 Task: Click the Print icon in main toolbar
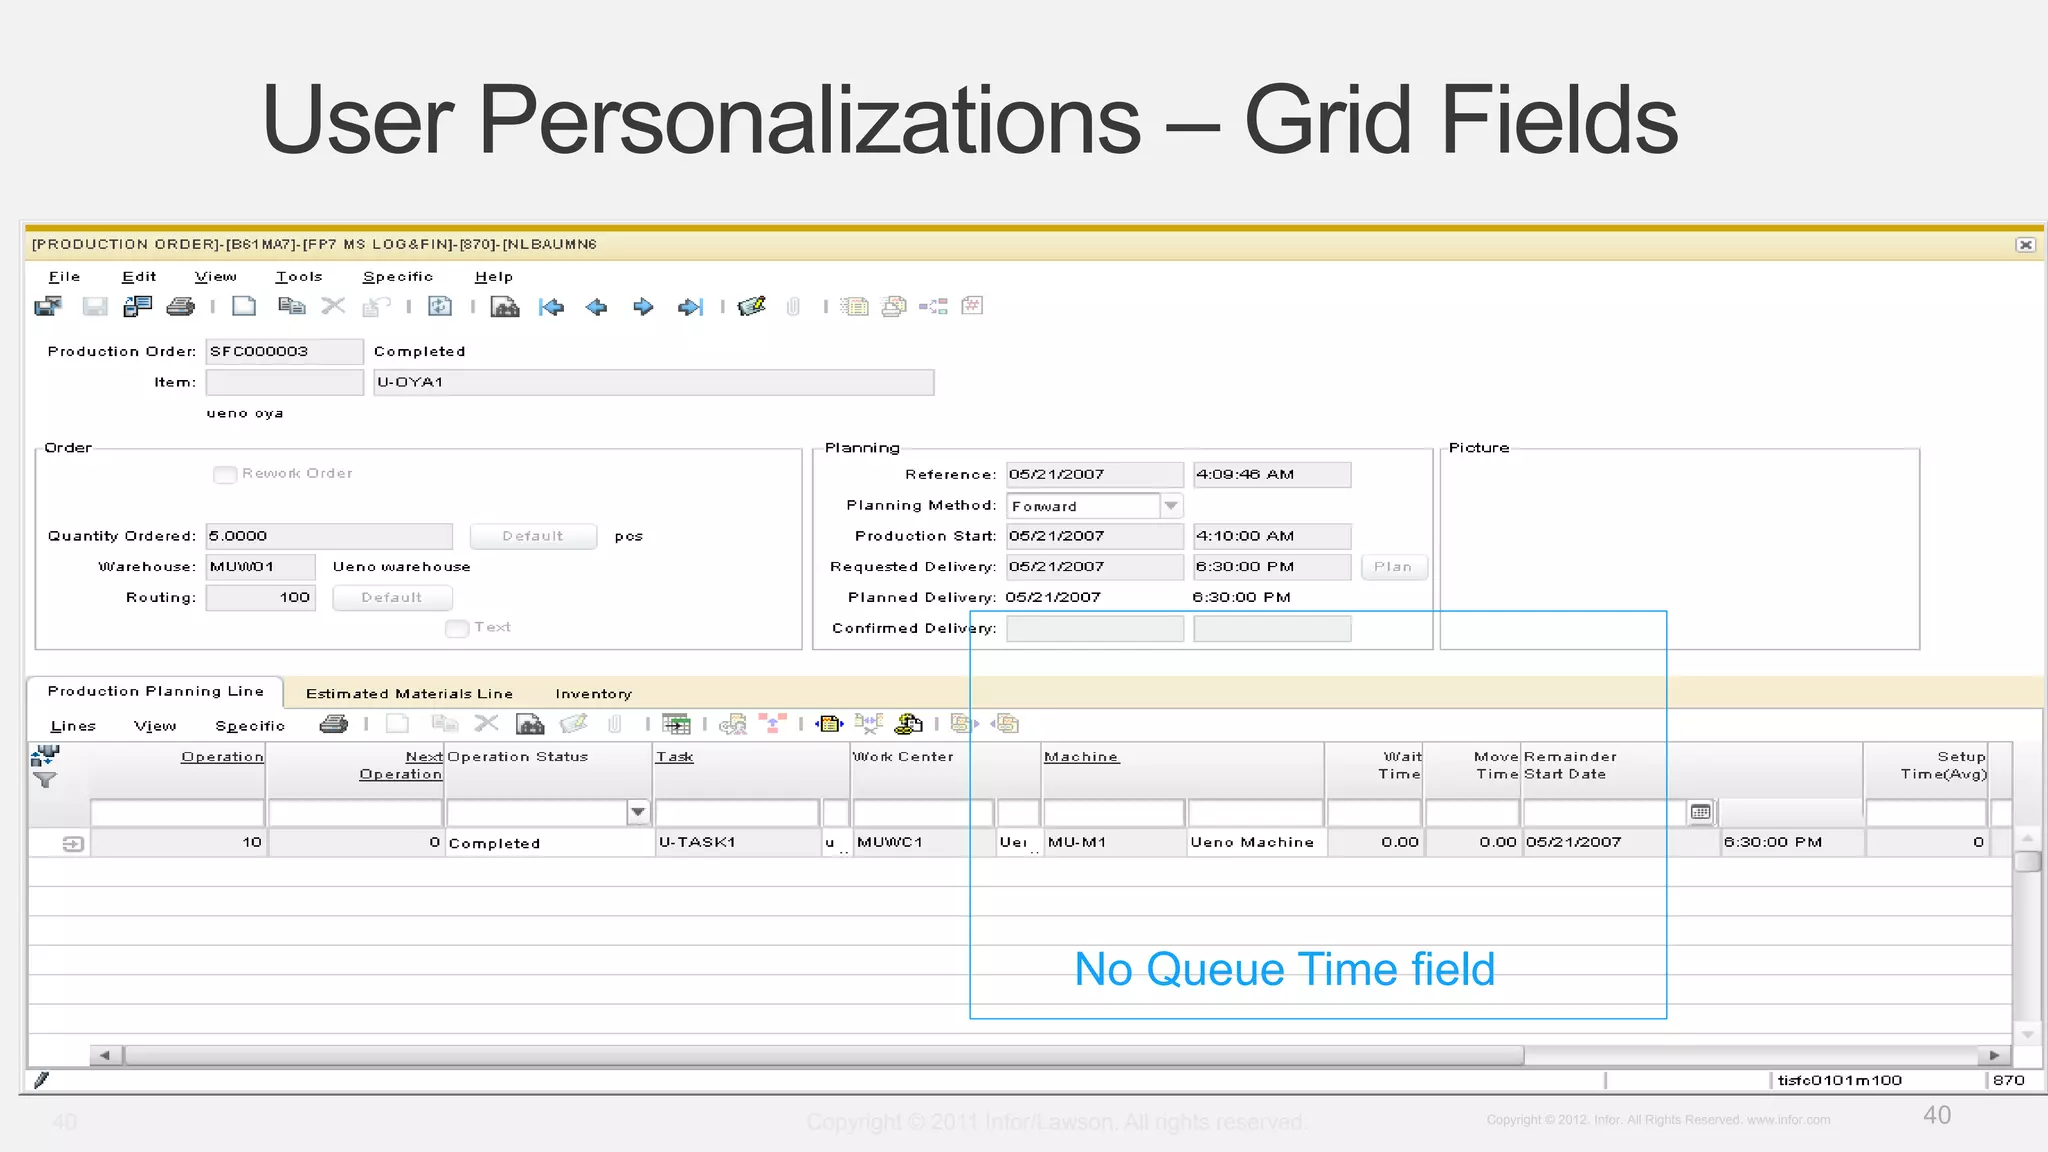[180, 307]
